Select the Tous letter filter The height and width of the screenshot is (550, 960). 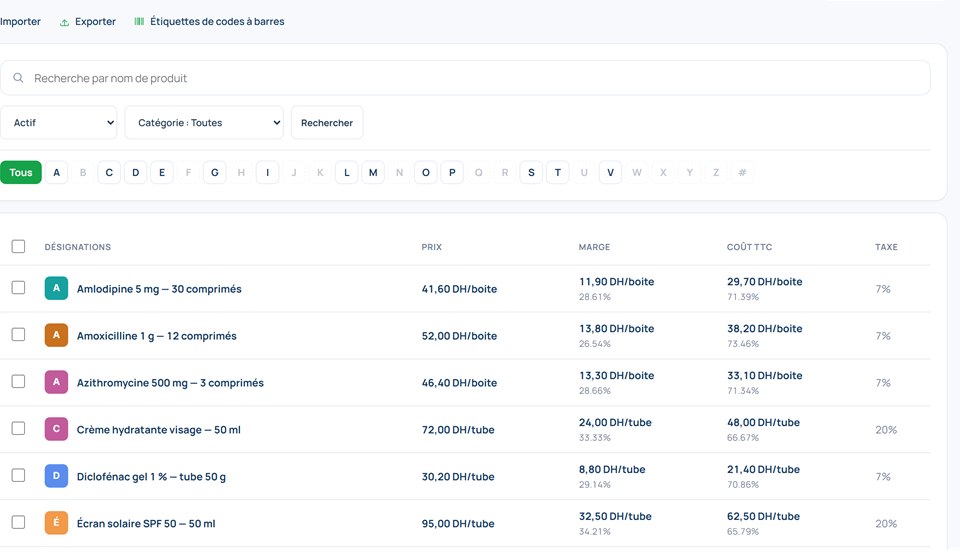[x=21, y=172]
